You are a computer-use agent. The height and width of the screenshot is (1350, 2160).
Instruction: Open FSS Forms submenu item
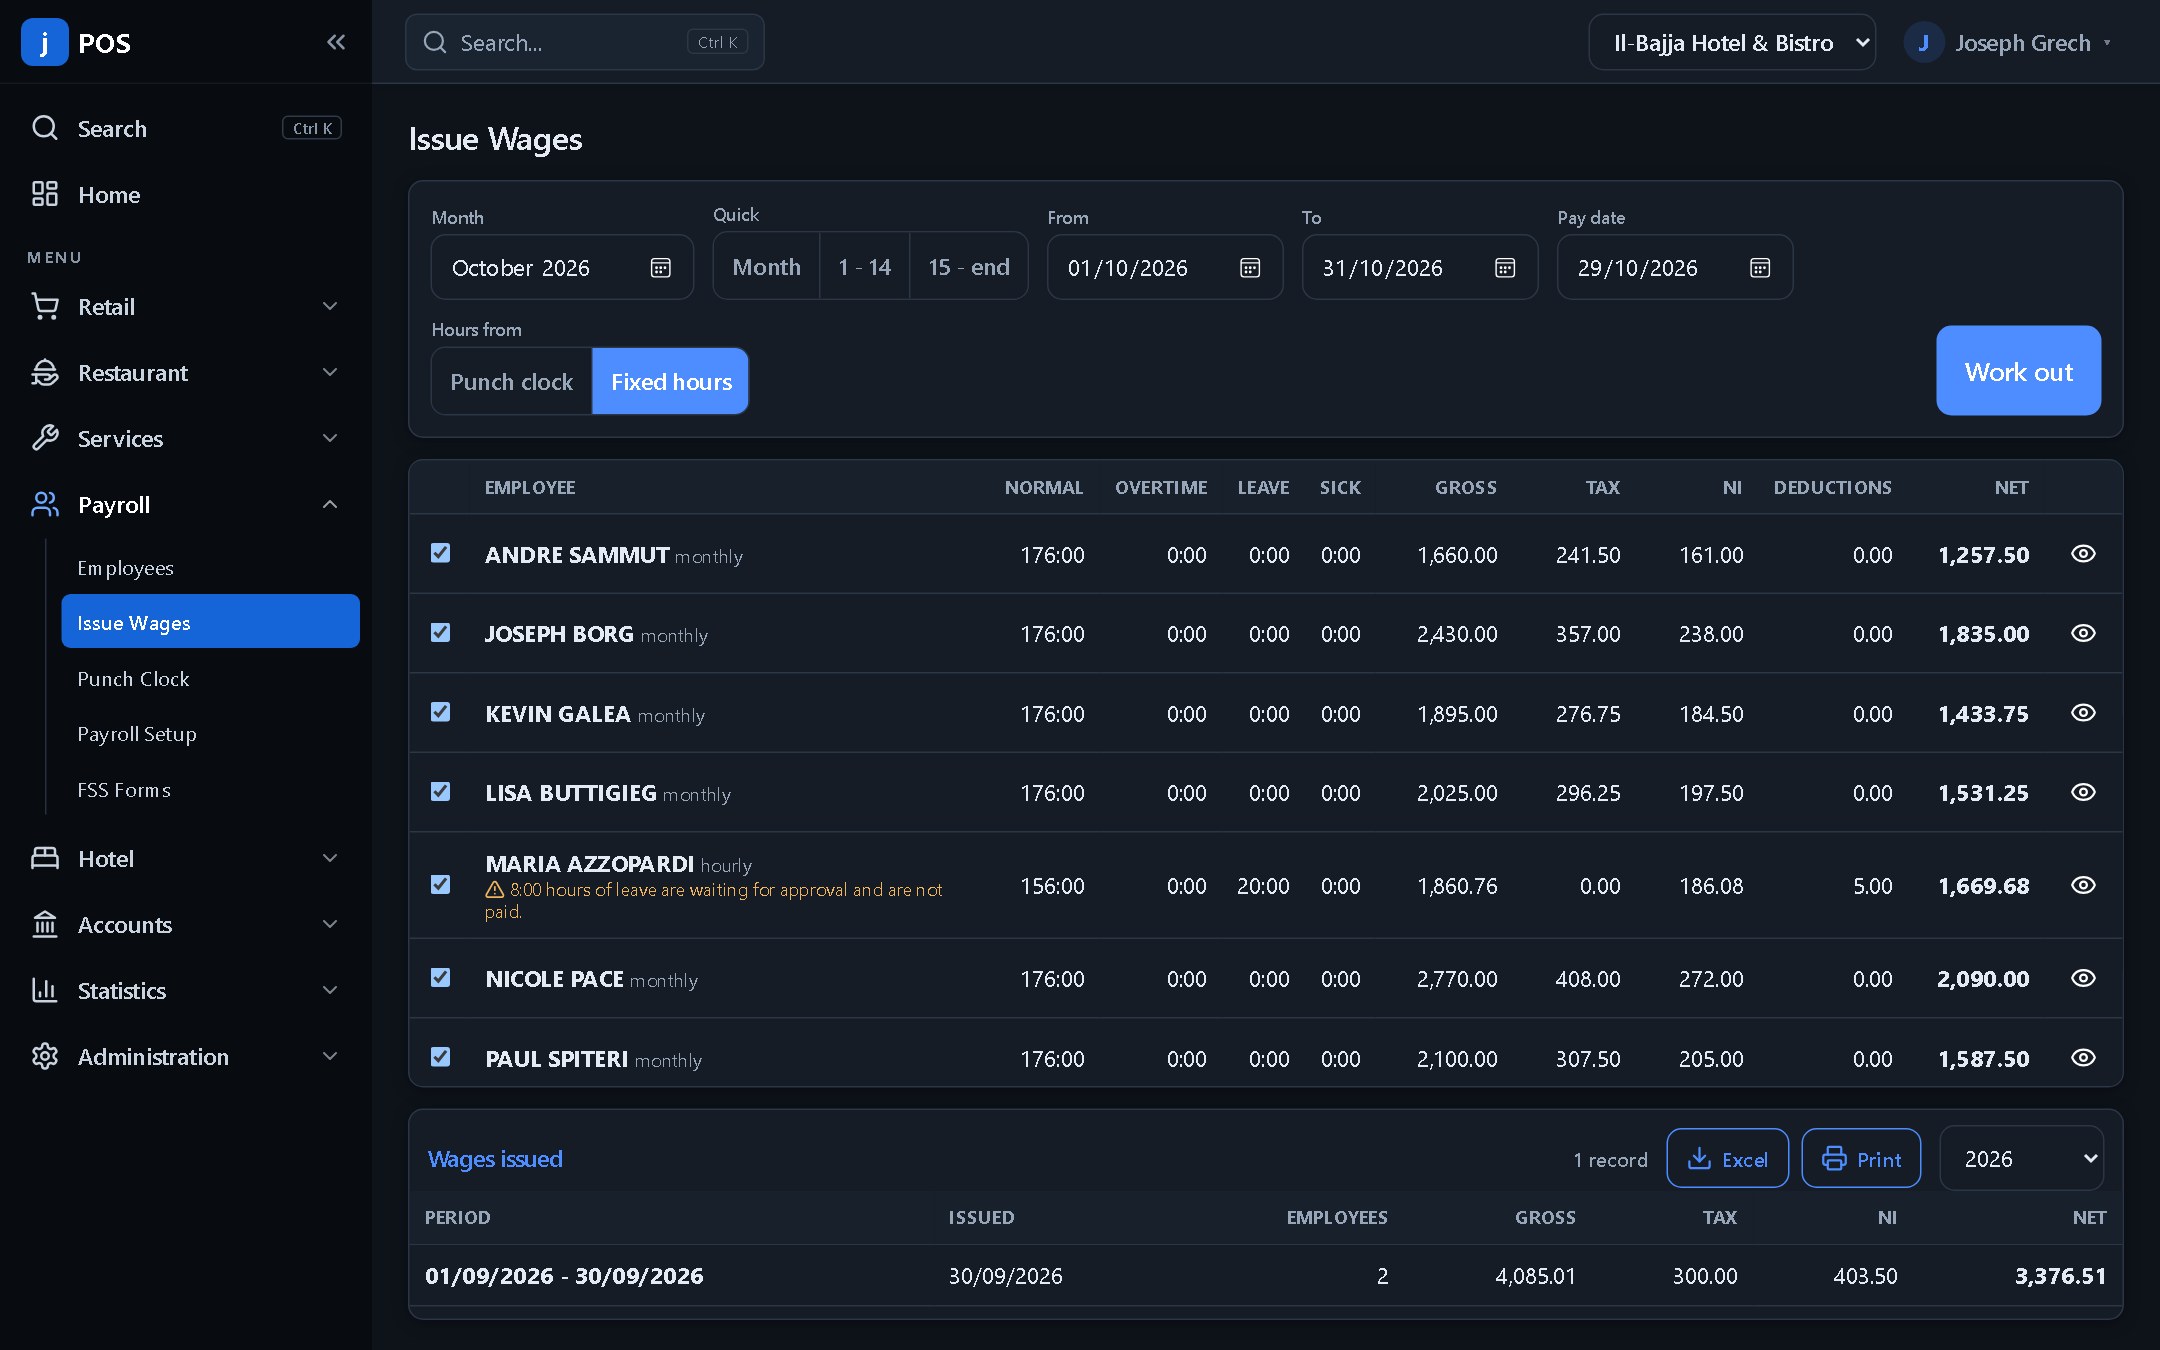pos(210,790)
